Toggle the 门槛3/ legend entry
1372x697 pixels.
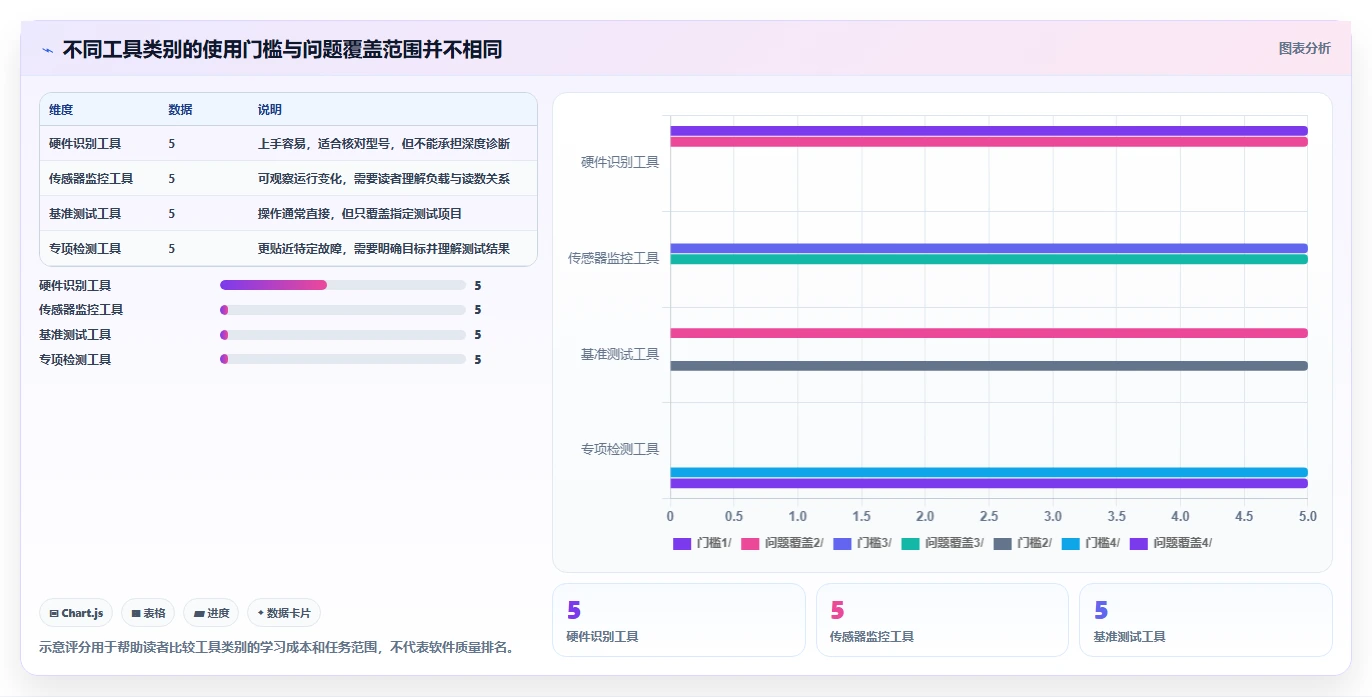862,543
